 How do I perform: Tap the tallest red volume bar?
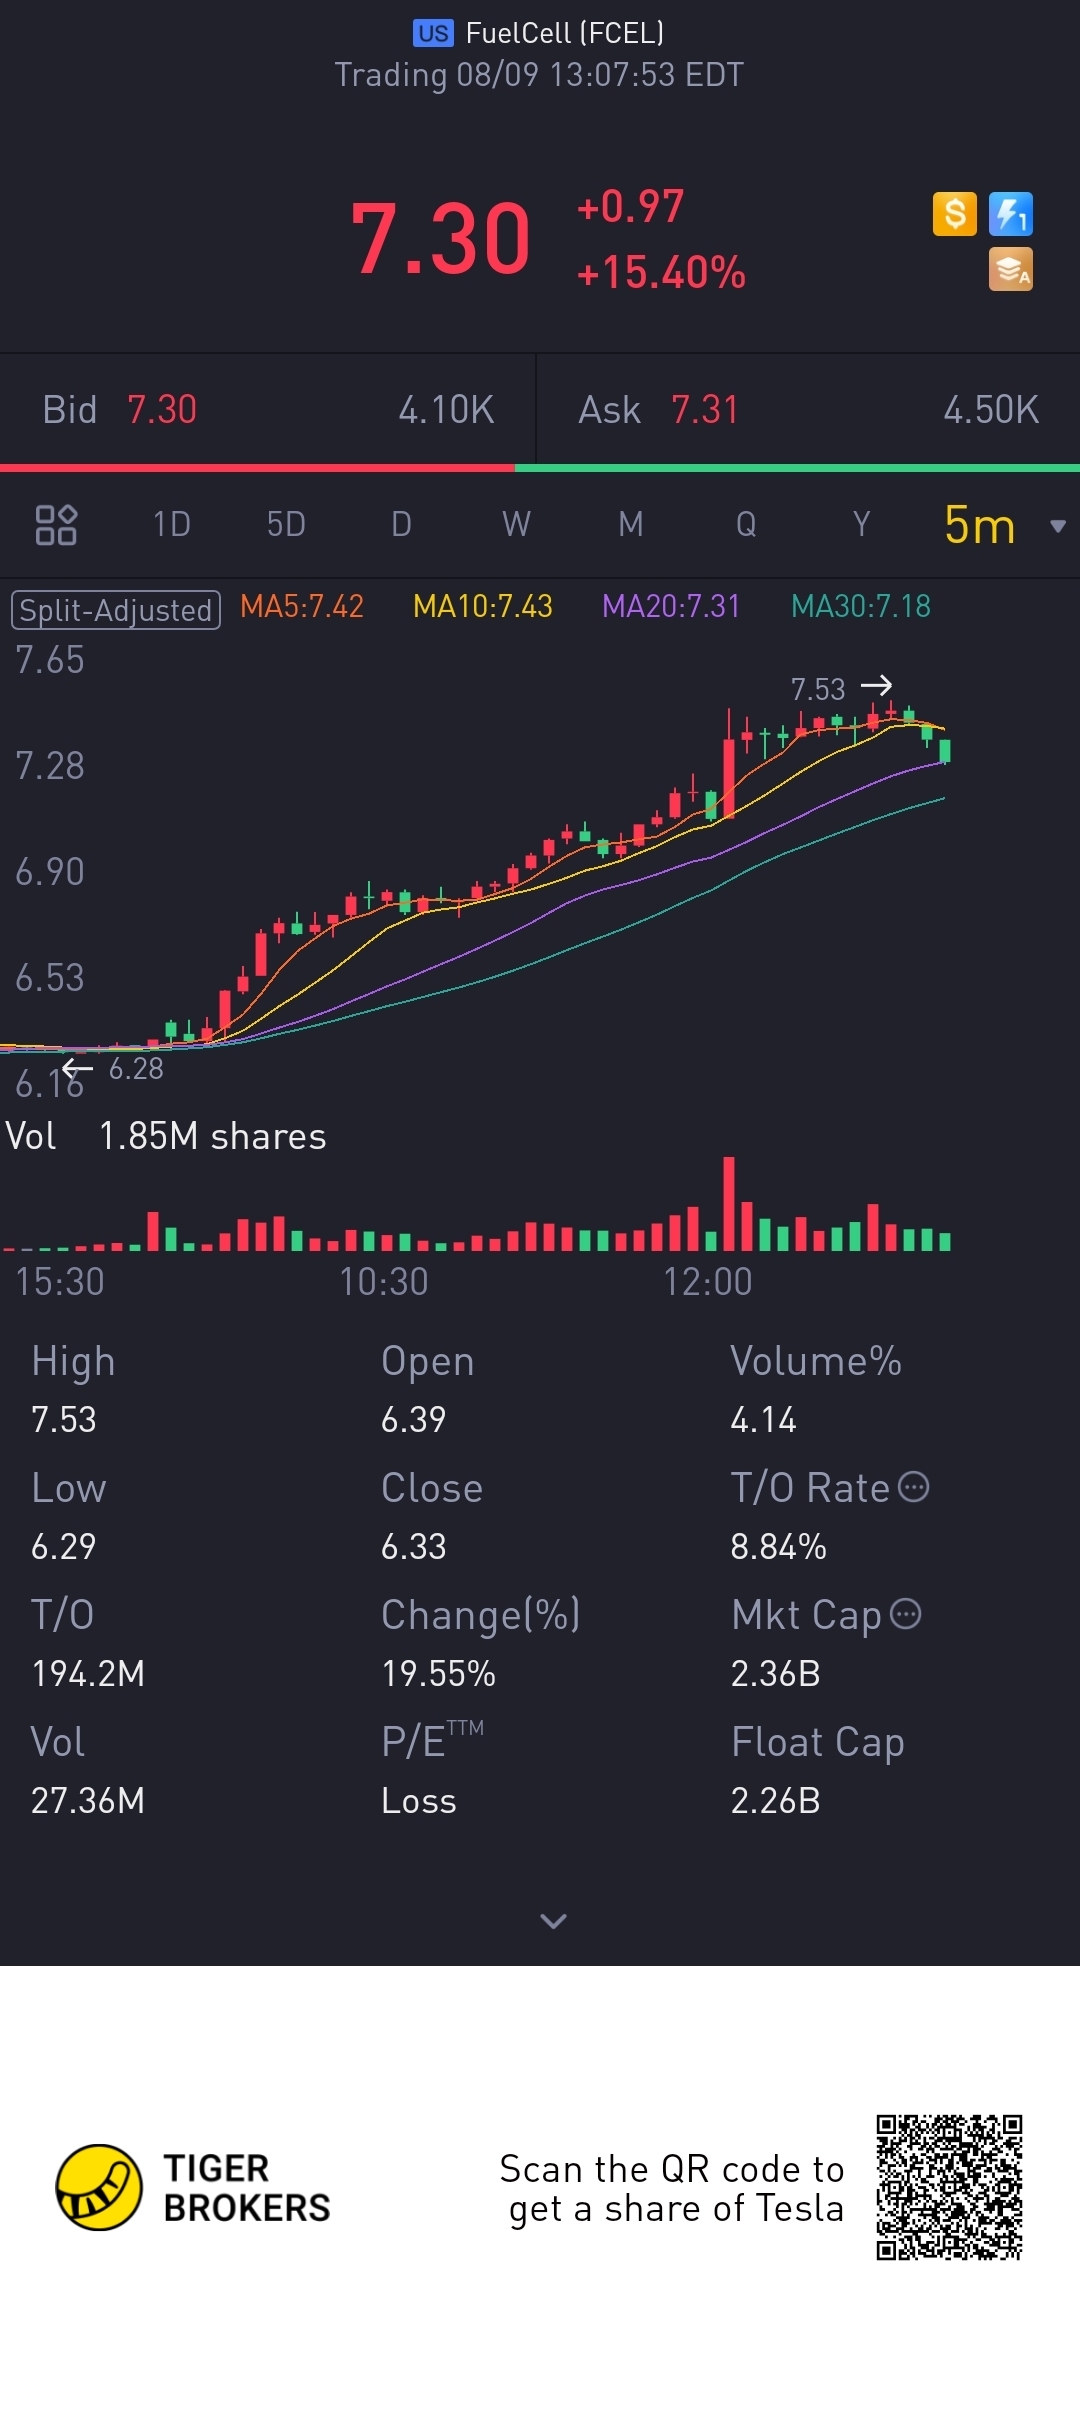tap(729, 1203)
